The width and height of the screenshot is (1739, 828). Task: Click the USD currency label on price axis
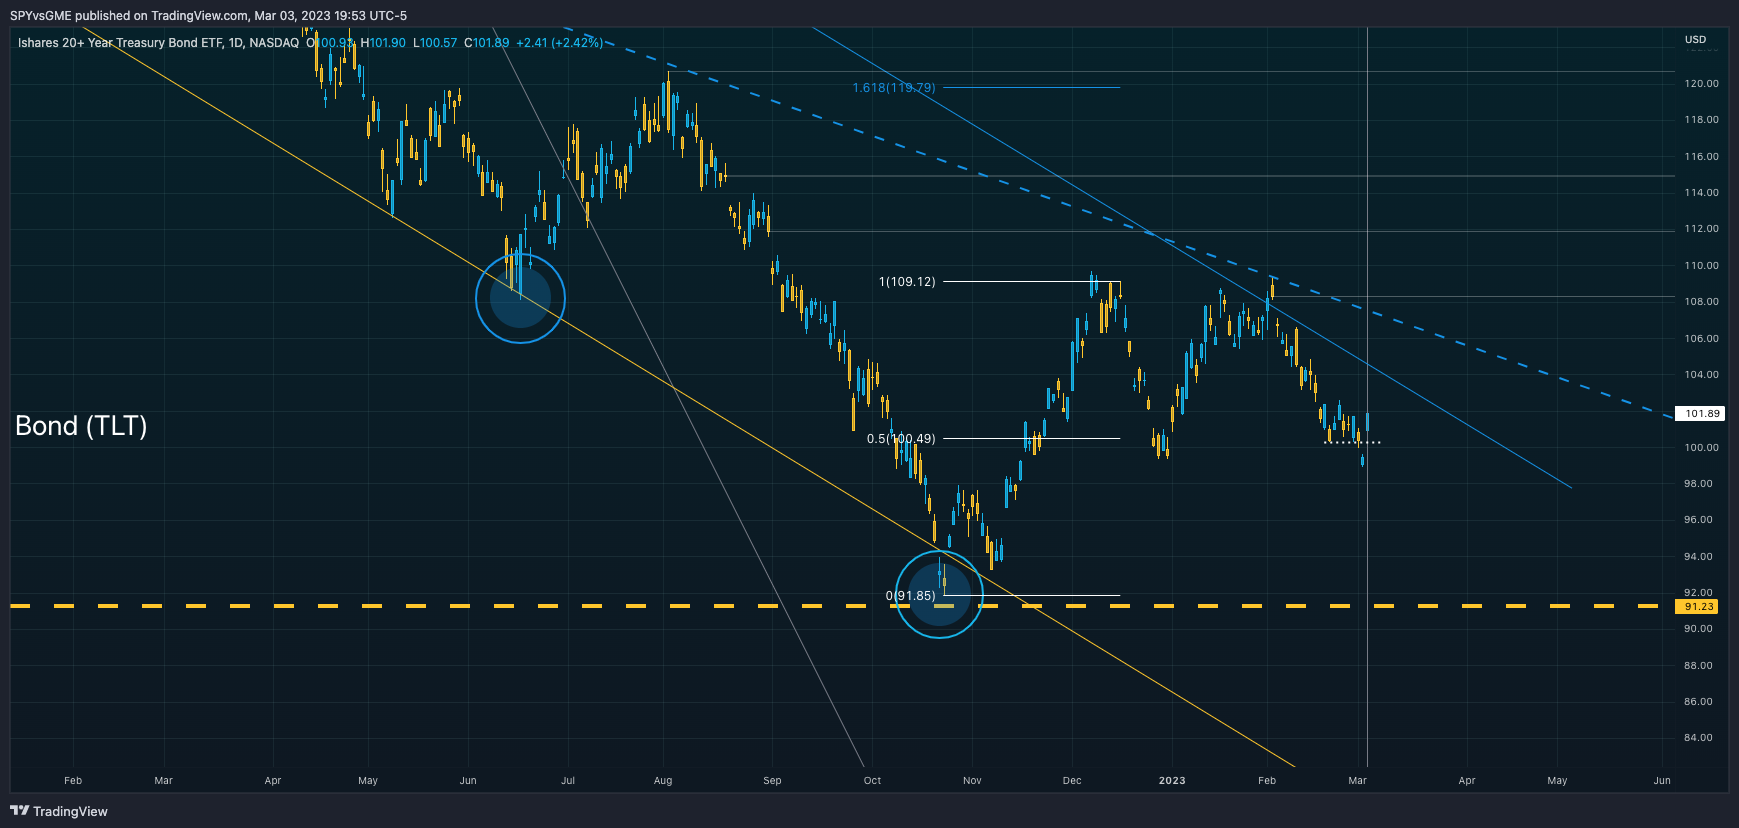pos(1695,40)
